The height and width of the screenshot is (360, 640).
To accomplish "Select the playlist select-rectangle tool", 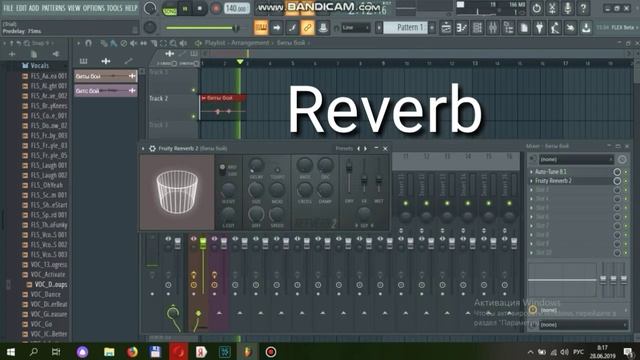I will pos(163,43).
